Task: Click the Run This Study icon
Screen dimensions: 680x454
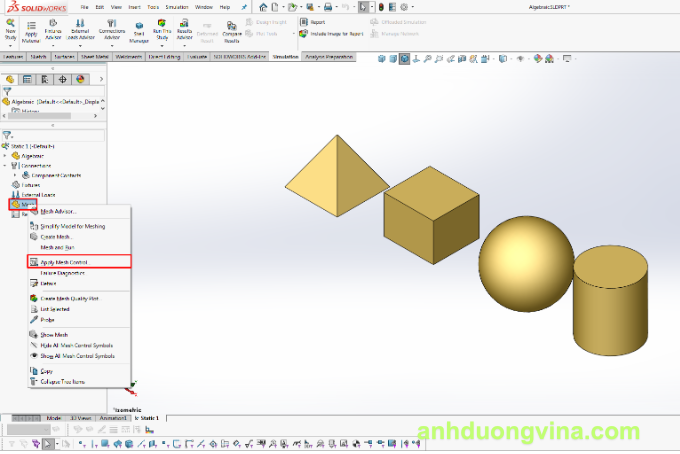Action: point(162,28)
